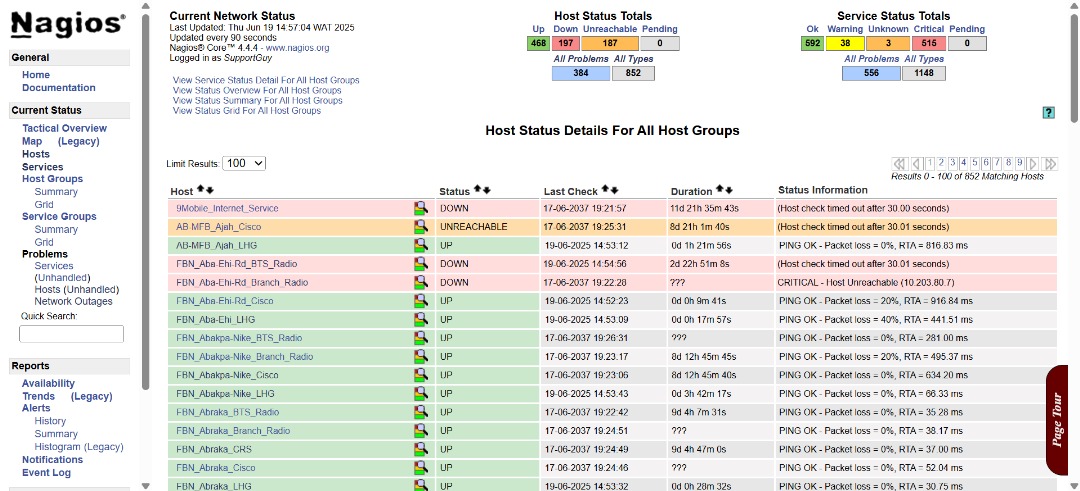The height and width of the screenshot is (491, 1080).
Task: Open the Limit Results dropdown
Action: 244,163
